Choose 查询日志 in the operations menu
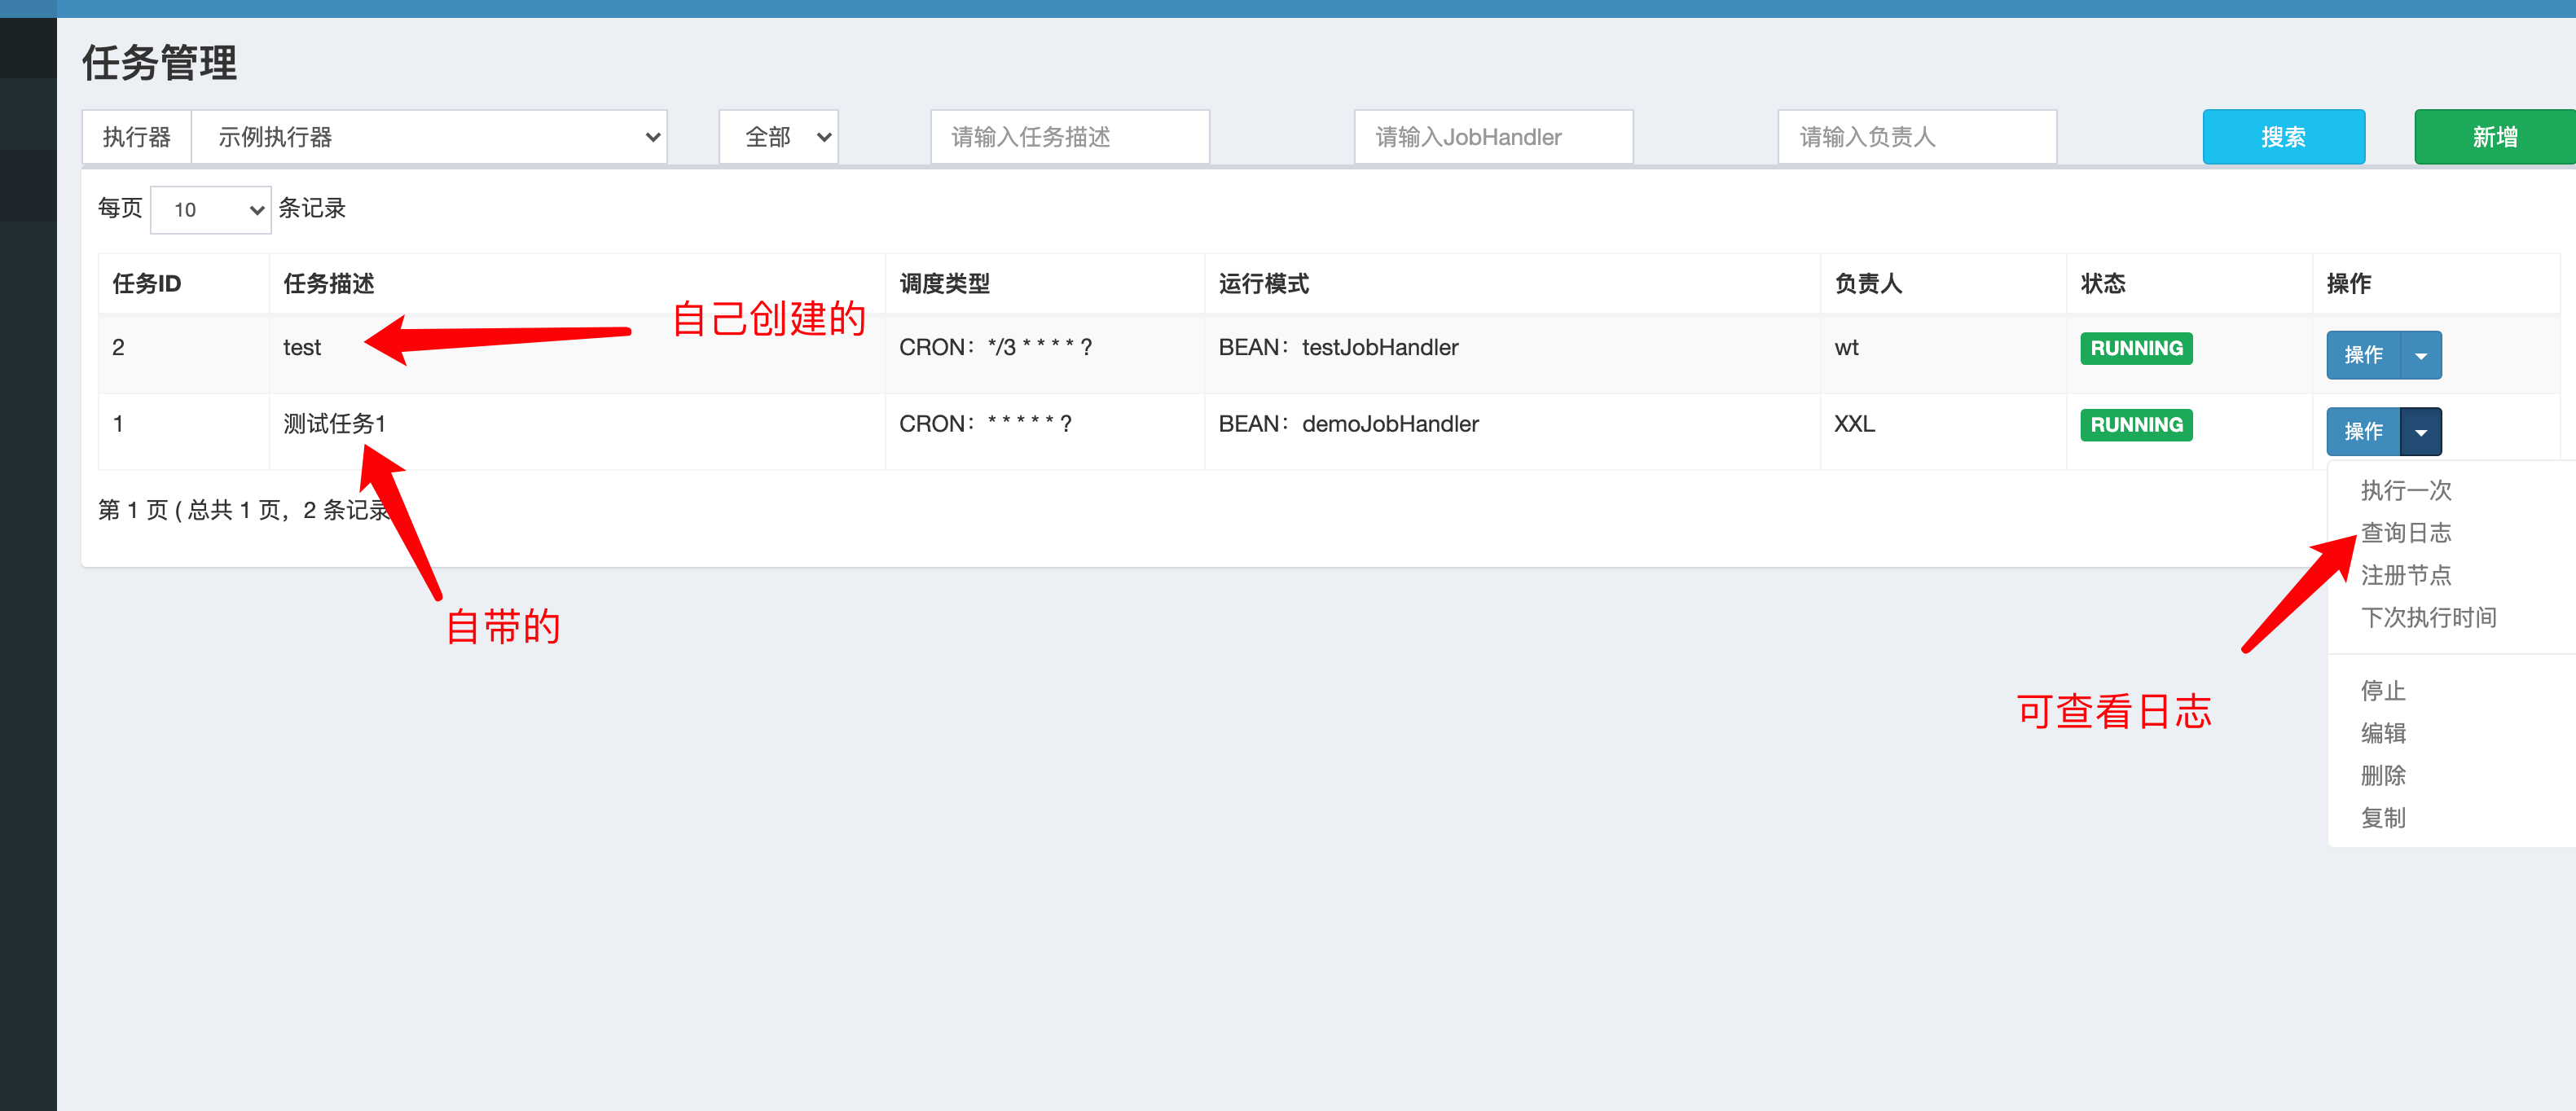 point(2405,533)
